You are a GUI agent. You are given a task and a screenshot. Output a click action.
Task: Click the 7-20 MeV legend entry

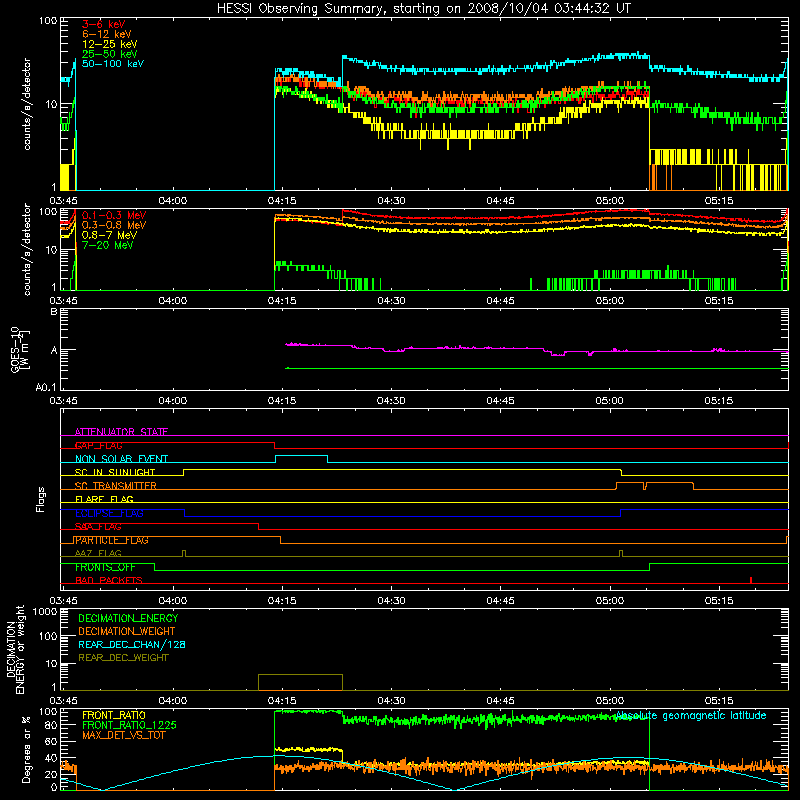108,245
